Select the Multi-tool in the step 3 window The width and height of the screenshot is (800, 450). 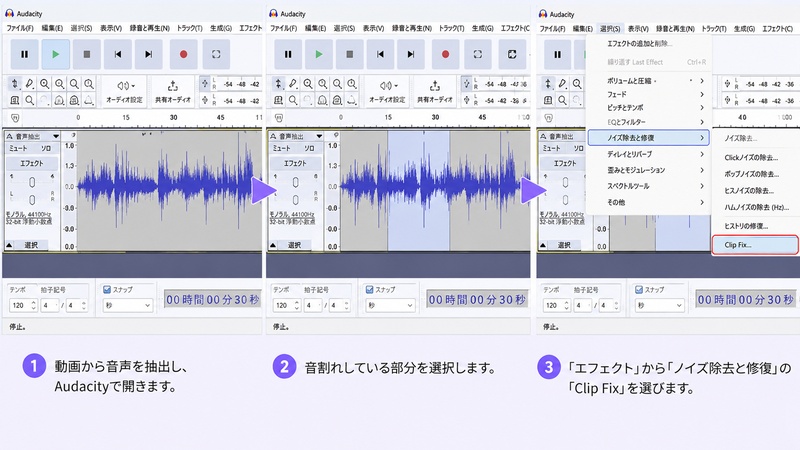pyautogui.click(x=548, y=101)
